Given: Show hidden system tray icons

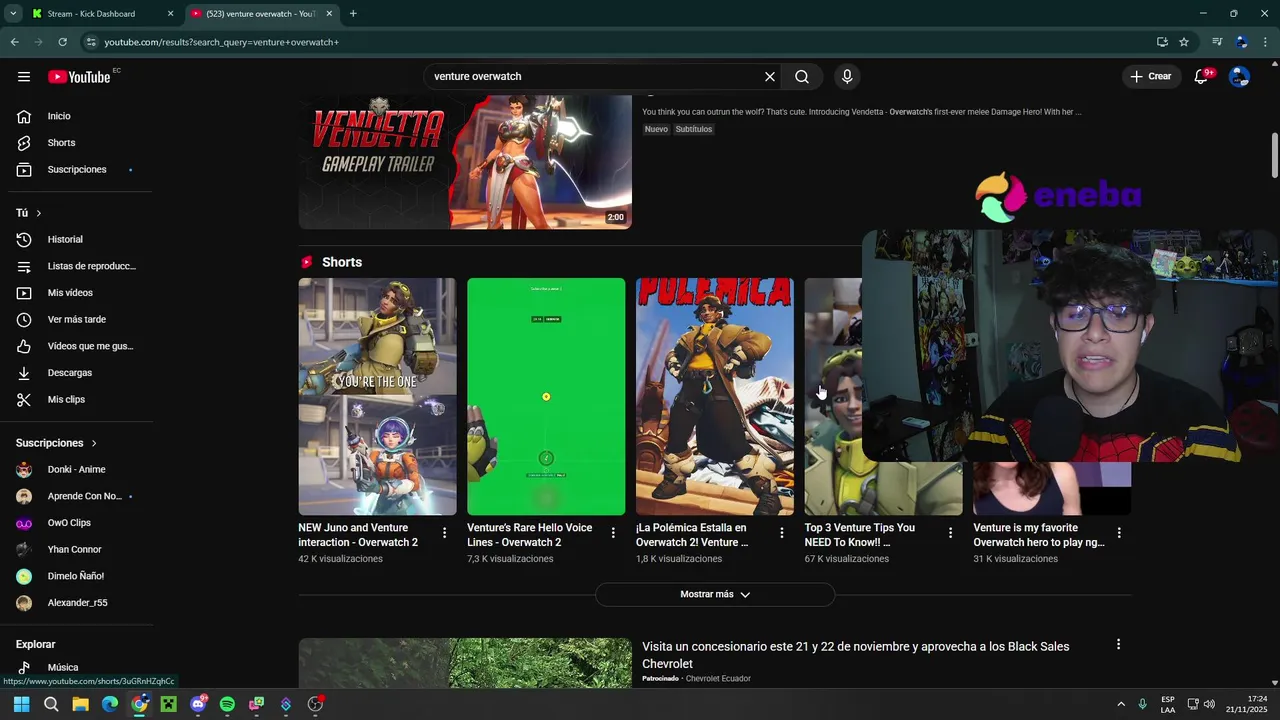Looking at the screenshot, I should click(x=1121, y=704).
